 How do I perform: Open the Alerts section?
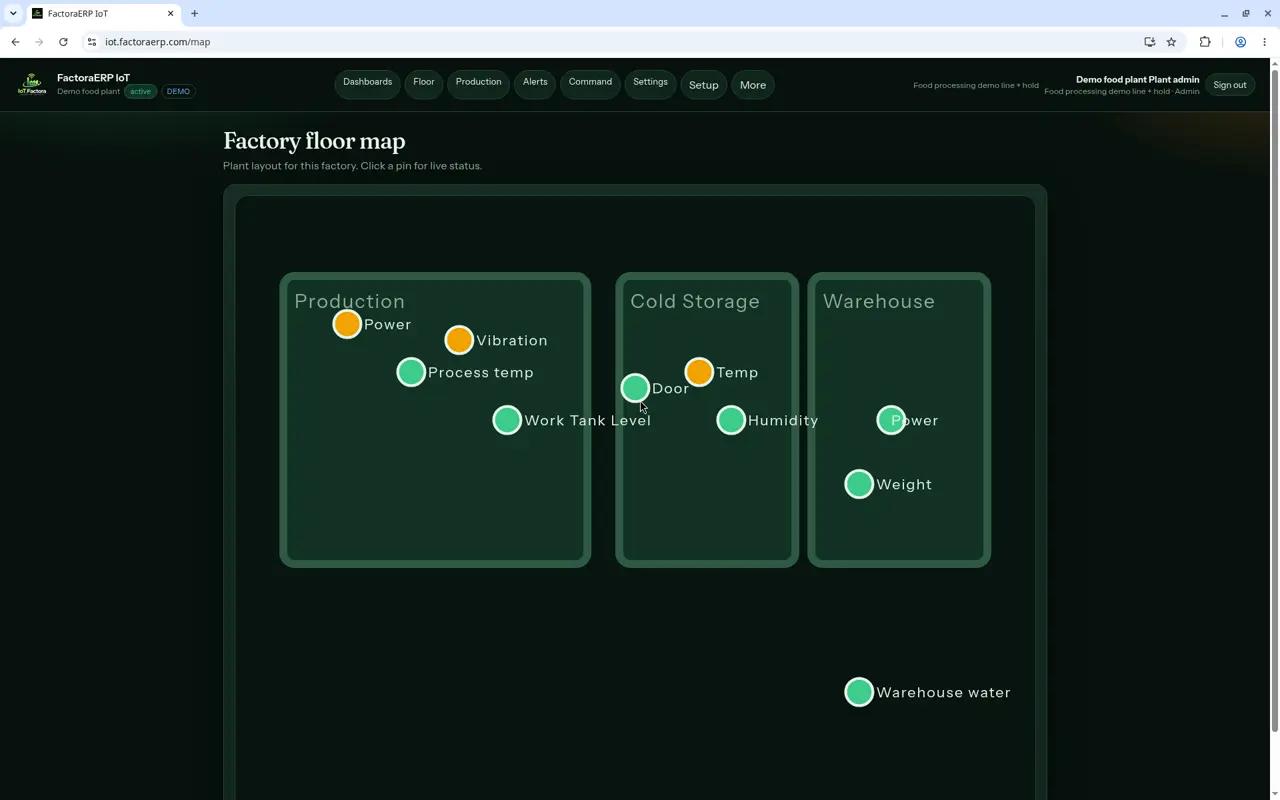click(535, 84)
